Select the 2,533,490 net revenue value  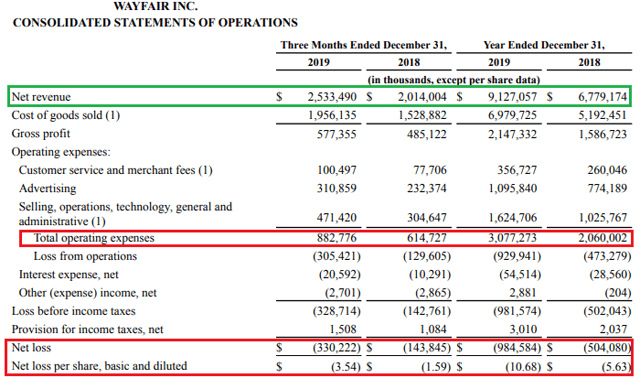332,97
